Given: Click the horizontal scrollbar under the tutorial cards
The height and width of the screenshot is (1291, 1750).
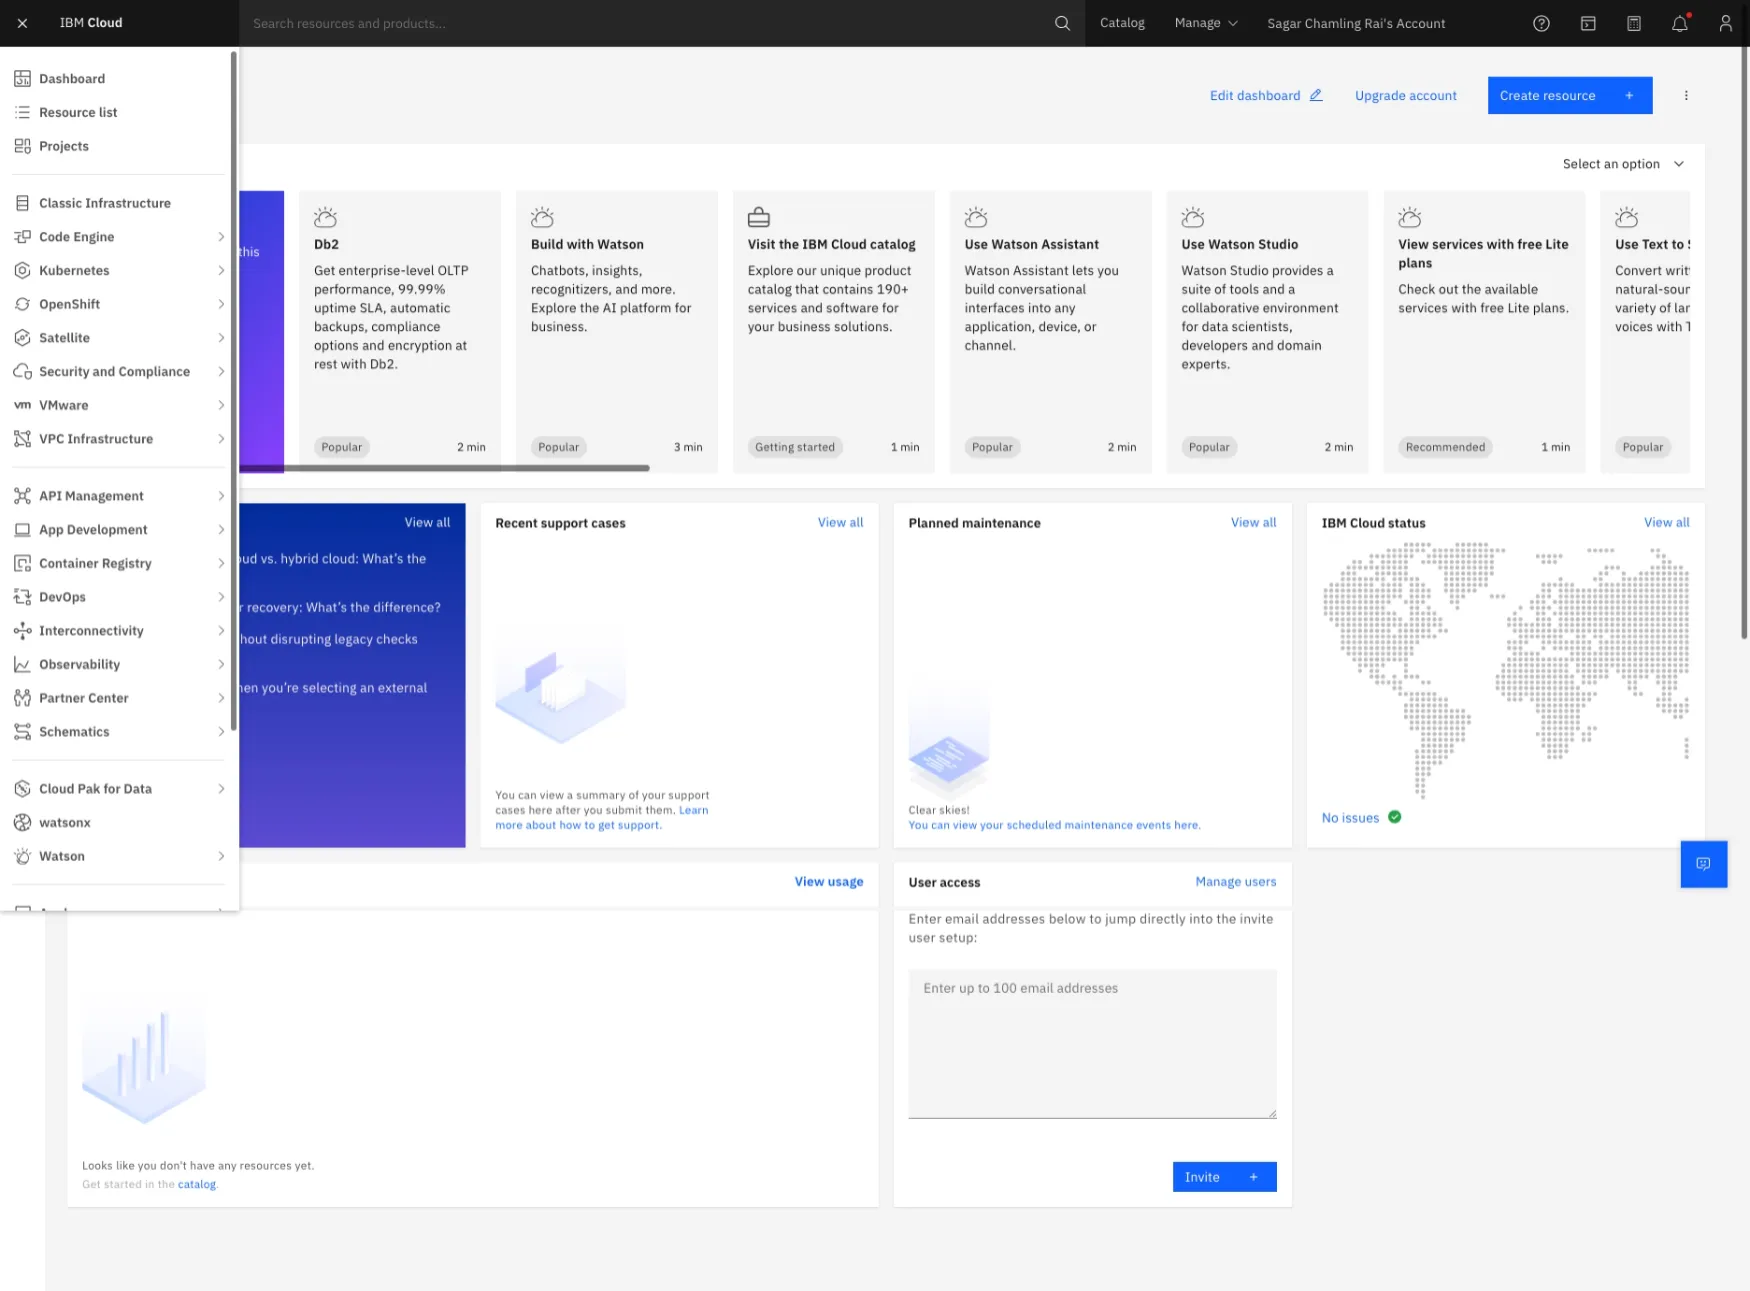Looking at the screenshot, I should coord(444,468).
